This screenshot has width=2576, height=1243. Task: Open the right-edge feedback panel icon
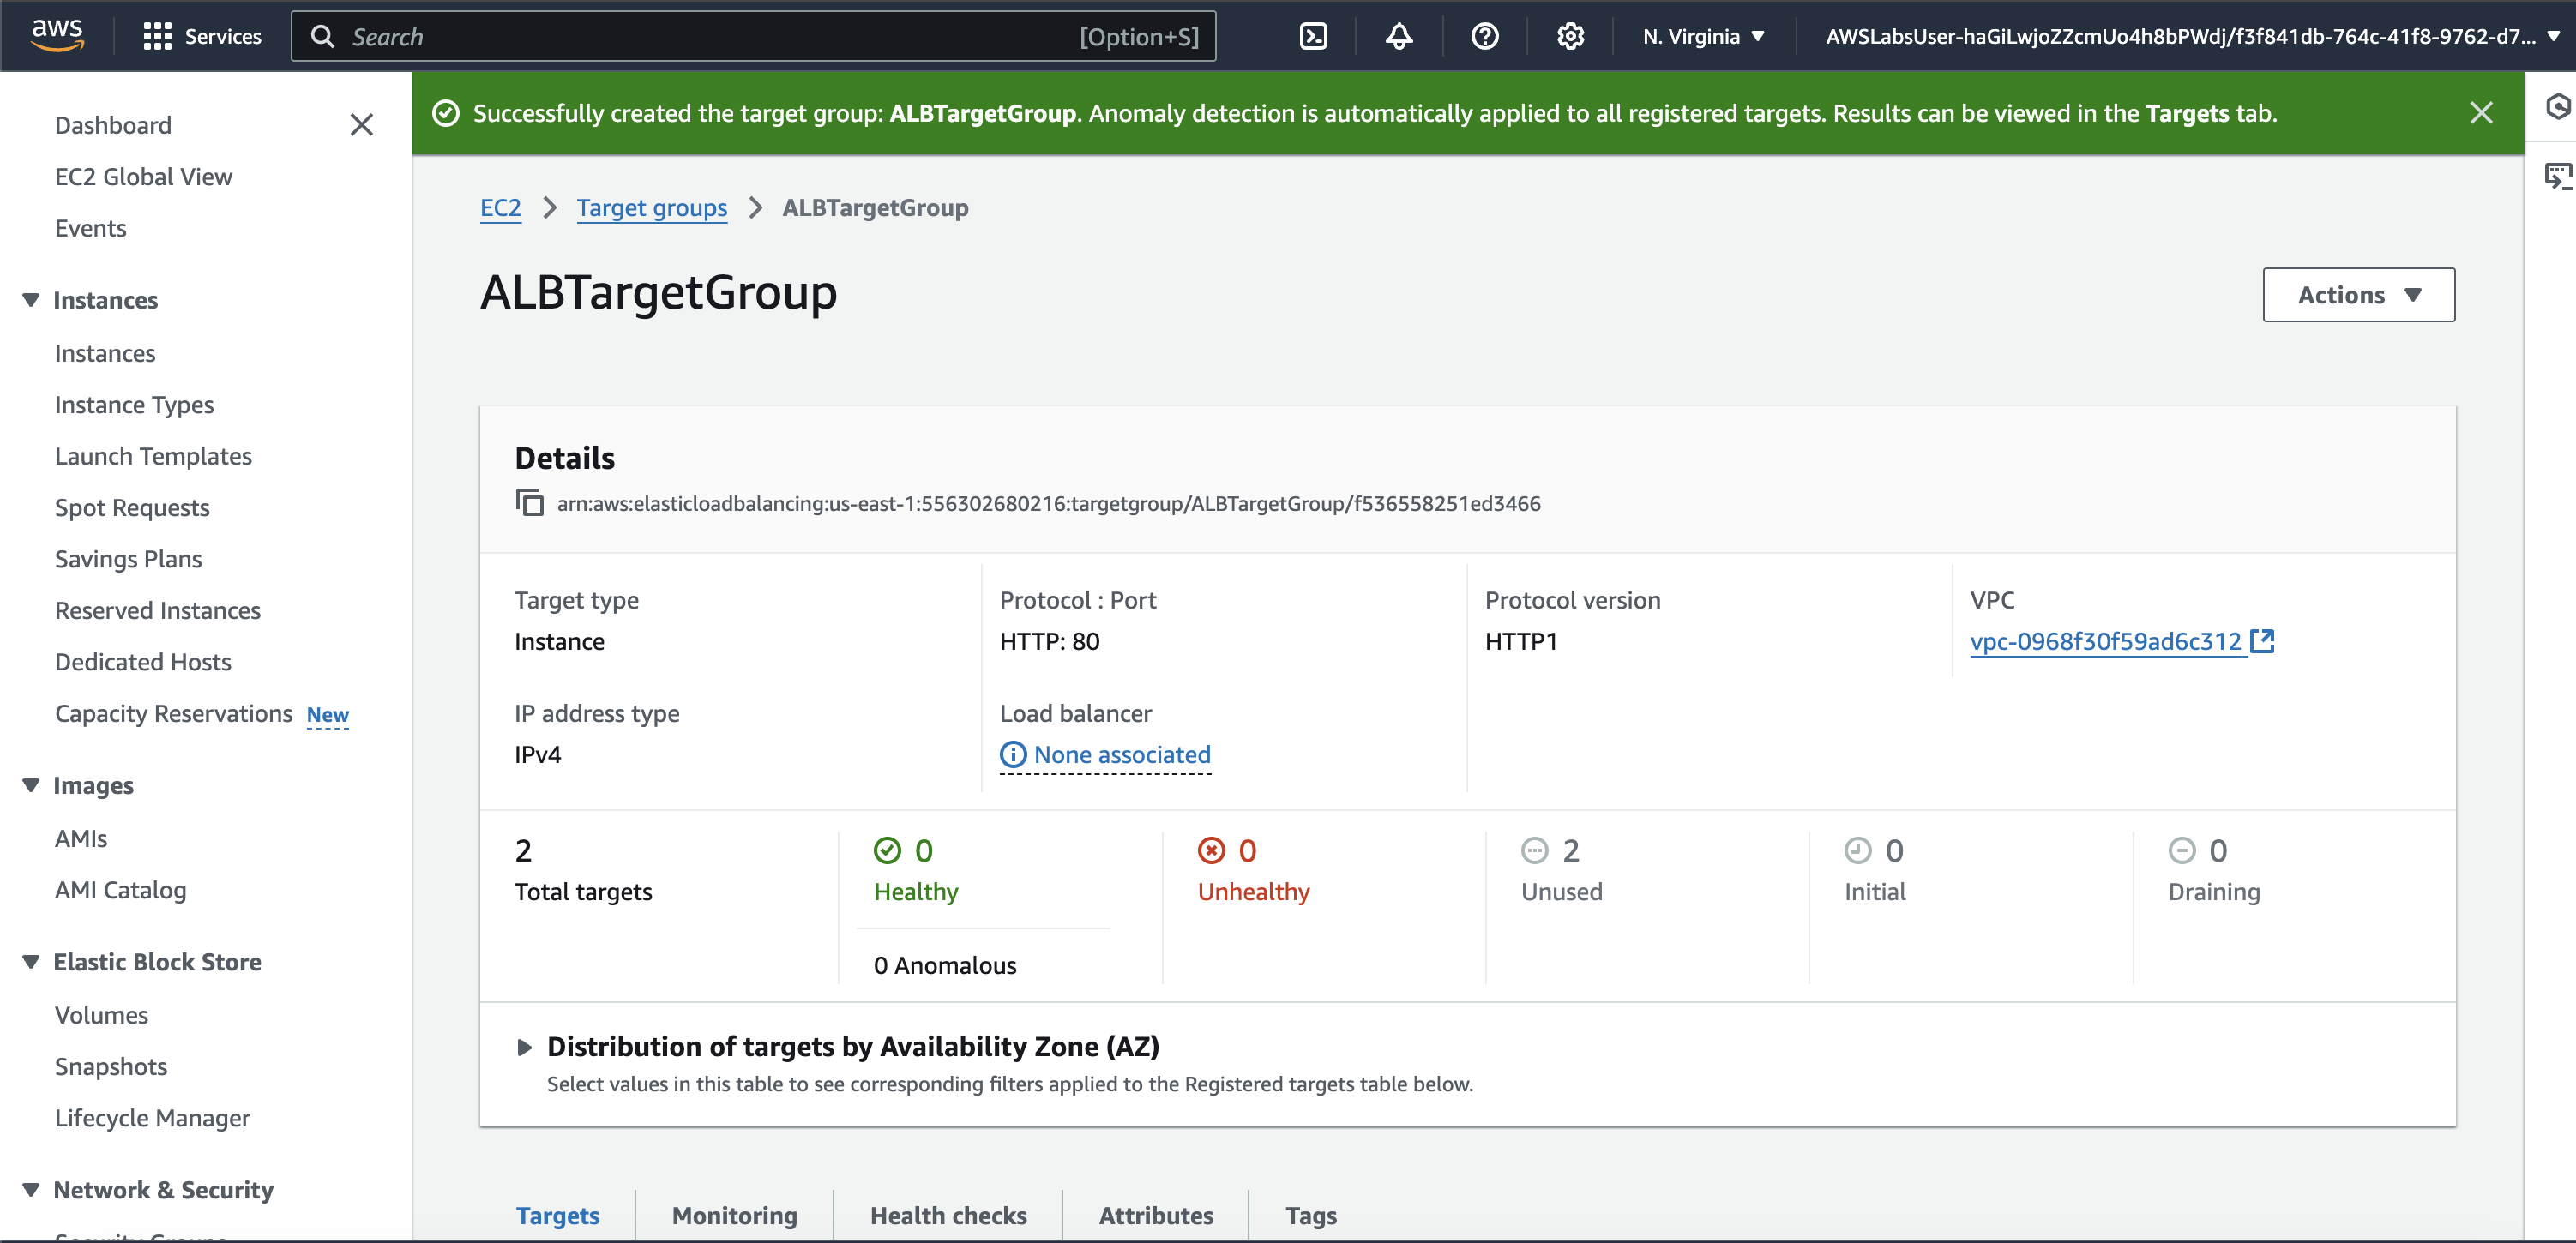(x=2558, y=178)
